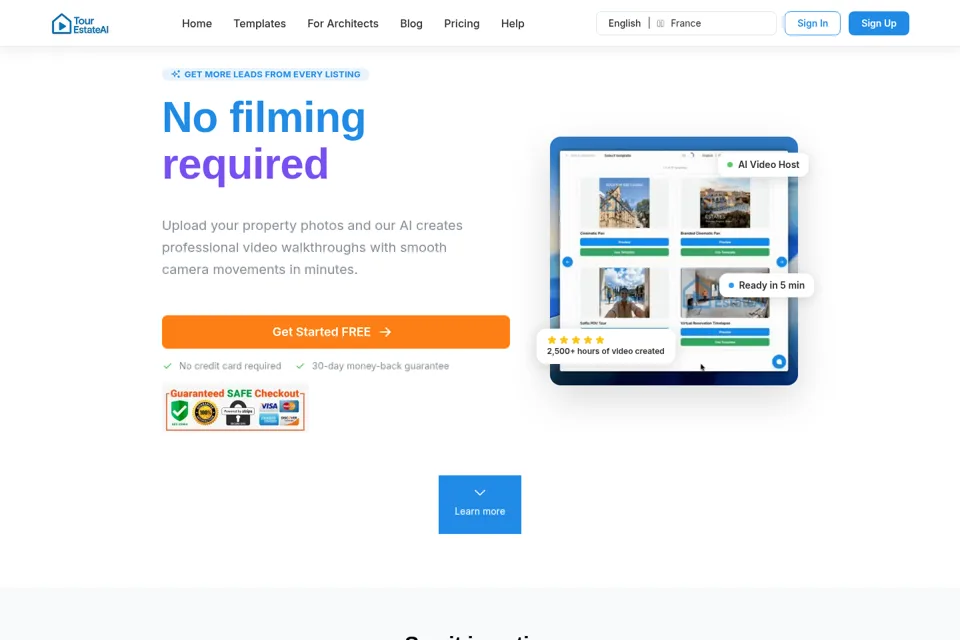The image size is (960, 640).
Task: Open the chat bubble icon in the preview
Action: tap(779, 361)
